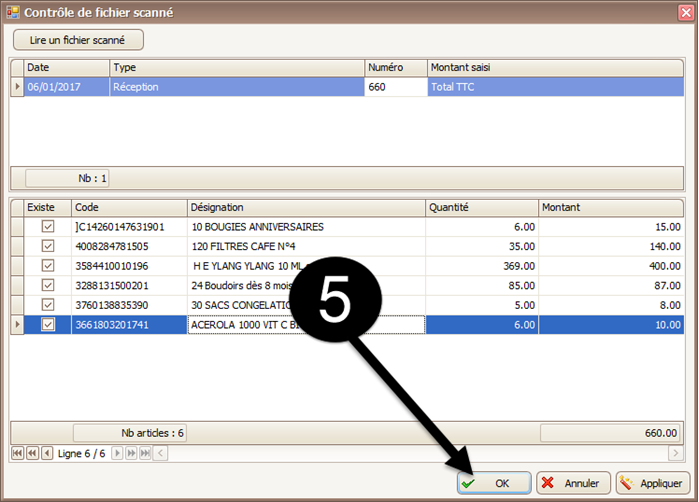Image resolution: width=699 pixels, height=502 pixels.
Task: Click the row indicator arrow of Réception row
Action: pyautogui.click(x=17, y=87)
